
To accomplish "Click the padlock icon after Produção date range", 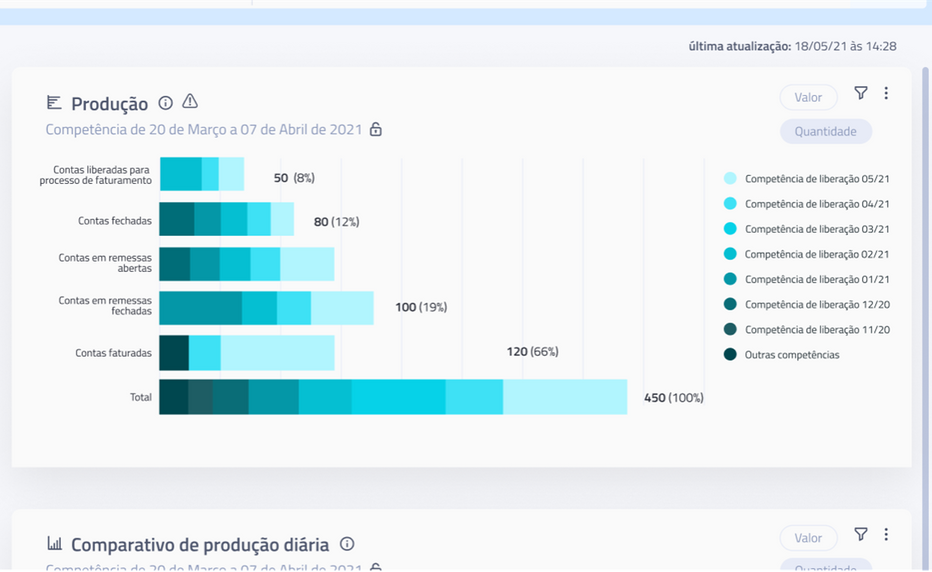I will [x=376, y=130].
